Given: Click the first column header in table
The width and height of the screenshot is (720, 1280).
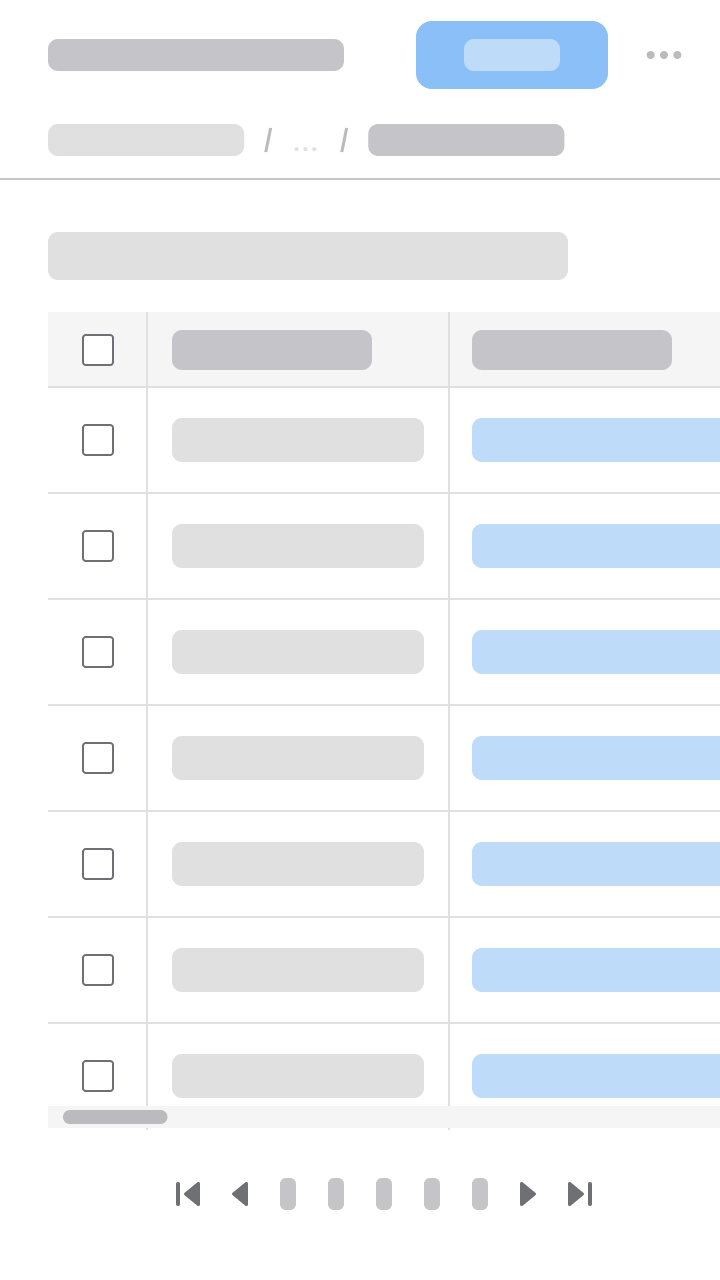Looking at the screenshot, I should (x=272, y=350).
